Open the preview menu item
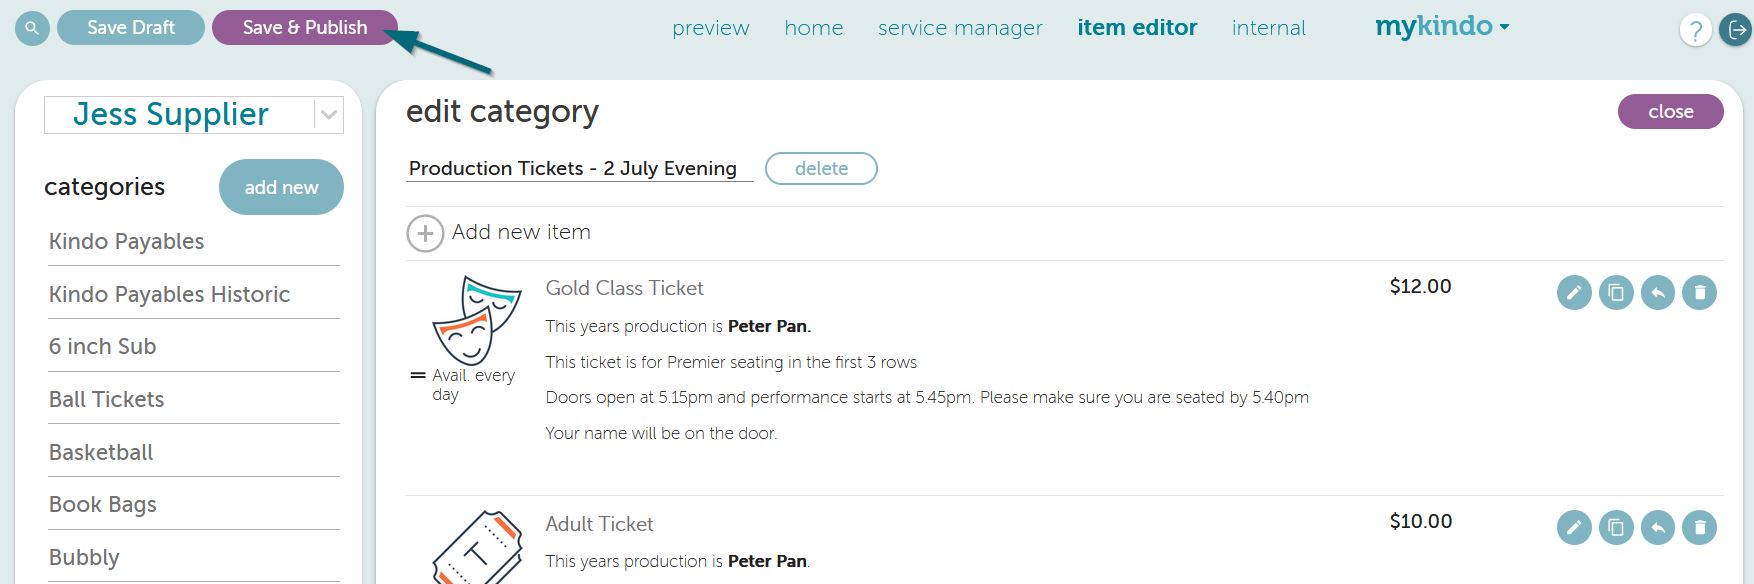This screenshot has height=584, width=1754. pyautogui.click(x=711, y=28)
